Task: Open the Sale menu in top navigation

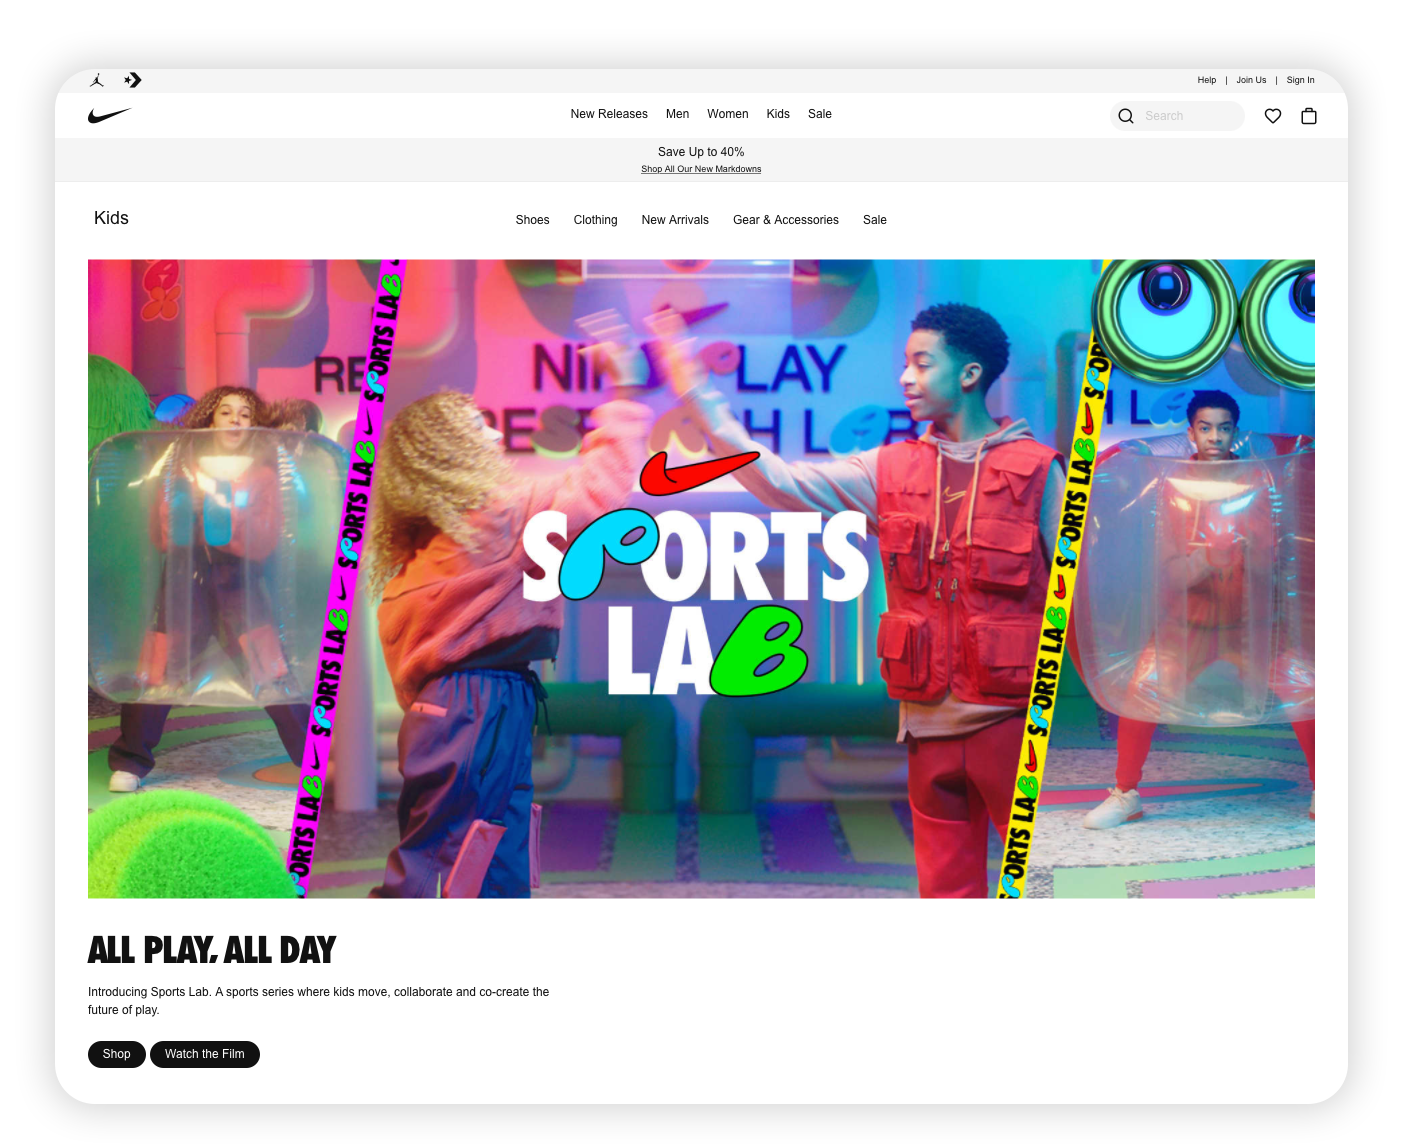Action: [x=820, y=114]
